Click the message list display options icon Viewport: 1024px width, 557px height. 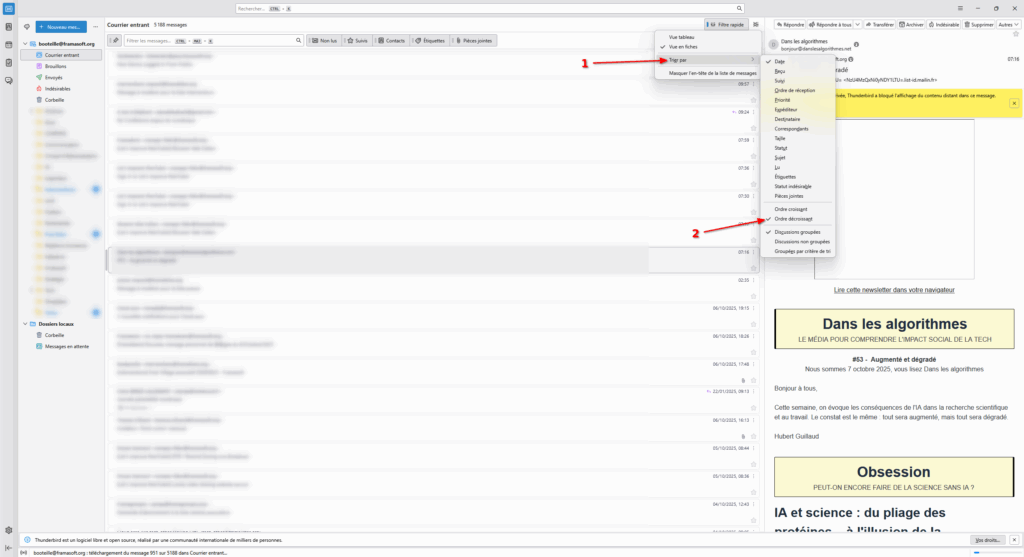756,24
